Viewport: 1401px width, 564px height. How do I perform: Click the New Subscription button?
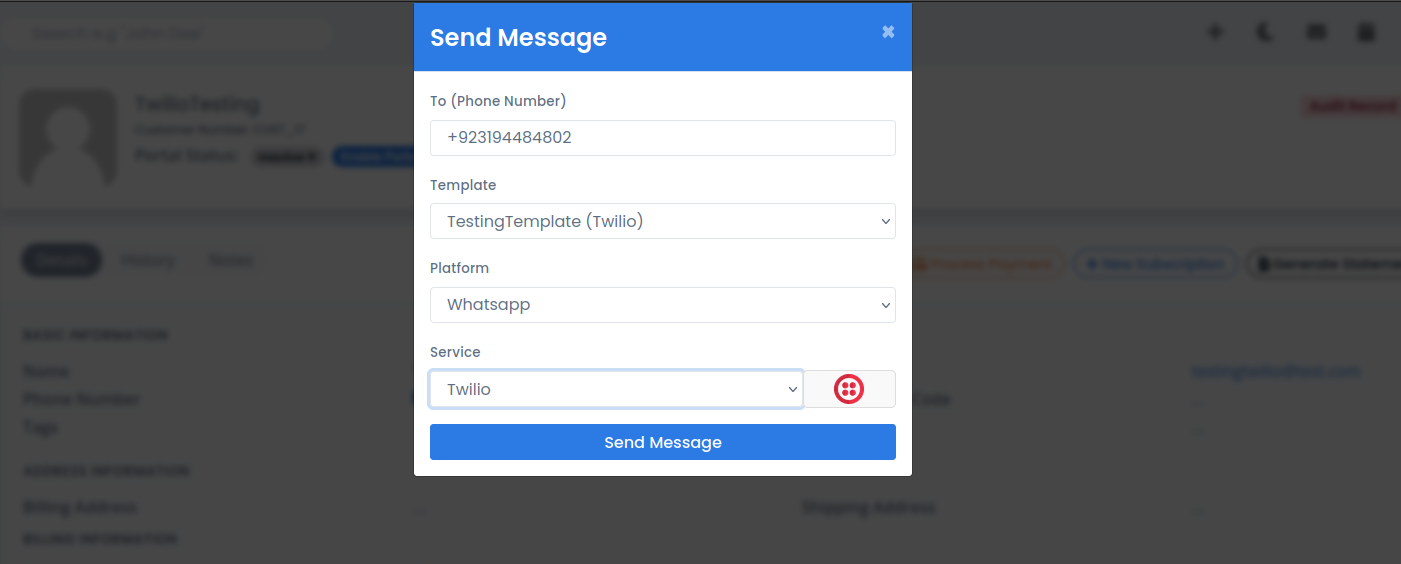coord(1154,264)
